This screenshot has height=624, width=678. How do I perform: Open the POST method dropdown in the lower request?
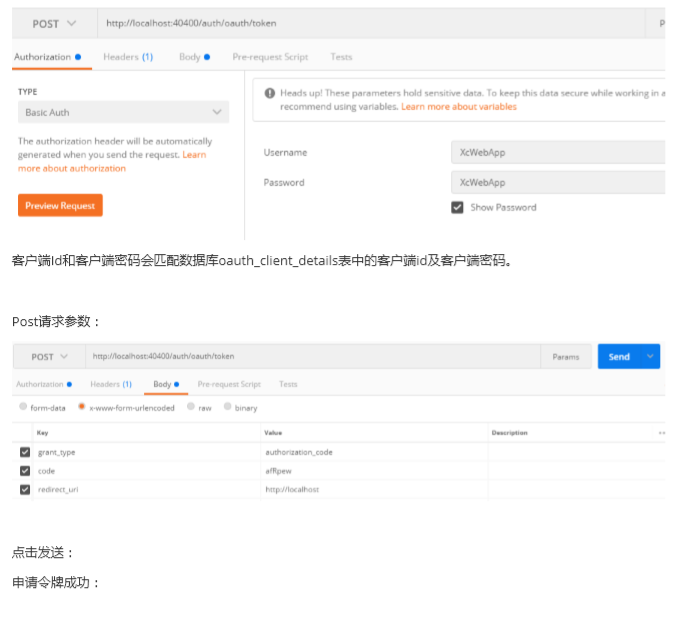[49, 357]
